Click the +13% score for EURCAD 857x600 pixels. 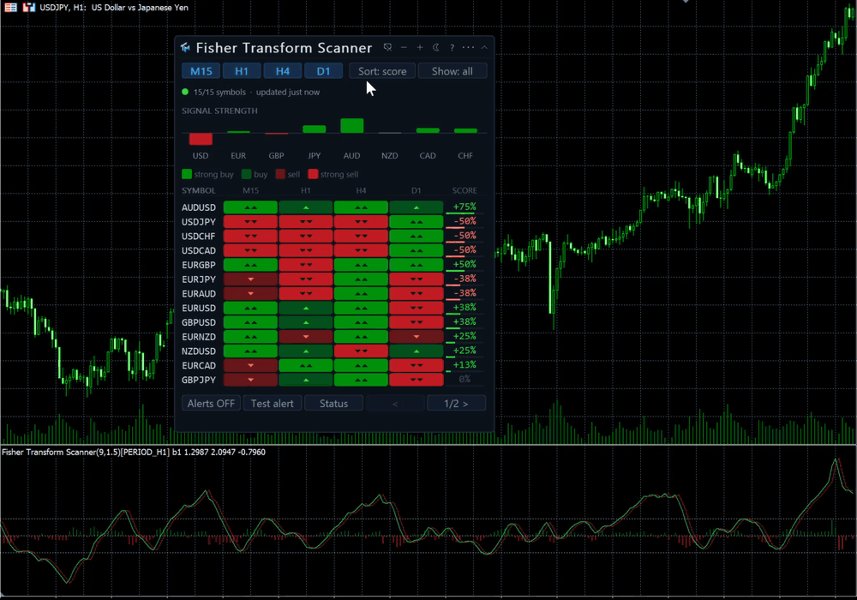point(465,364)
